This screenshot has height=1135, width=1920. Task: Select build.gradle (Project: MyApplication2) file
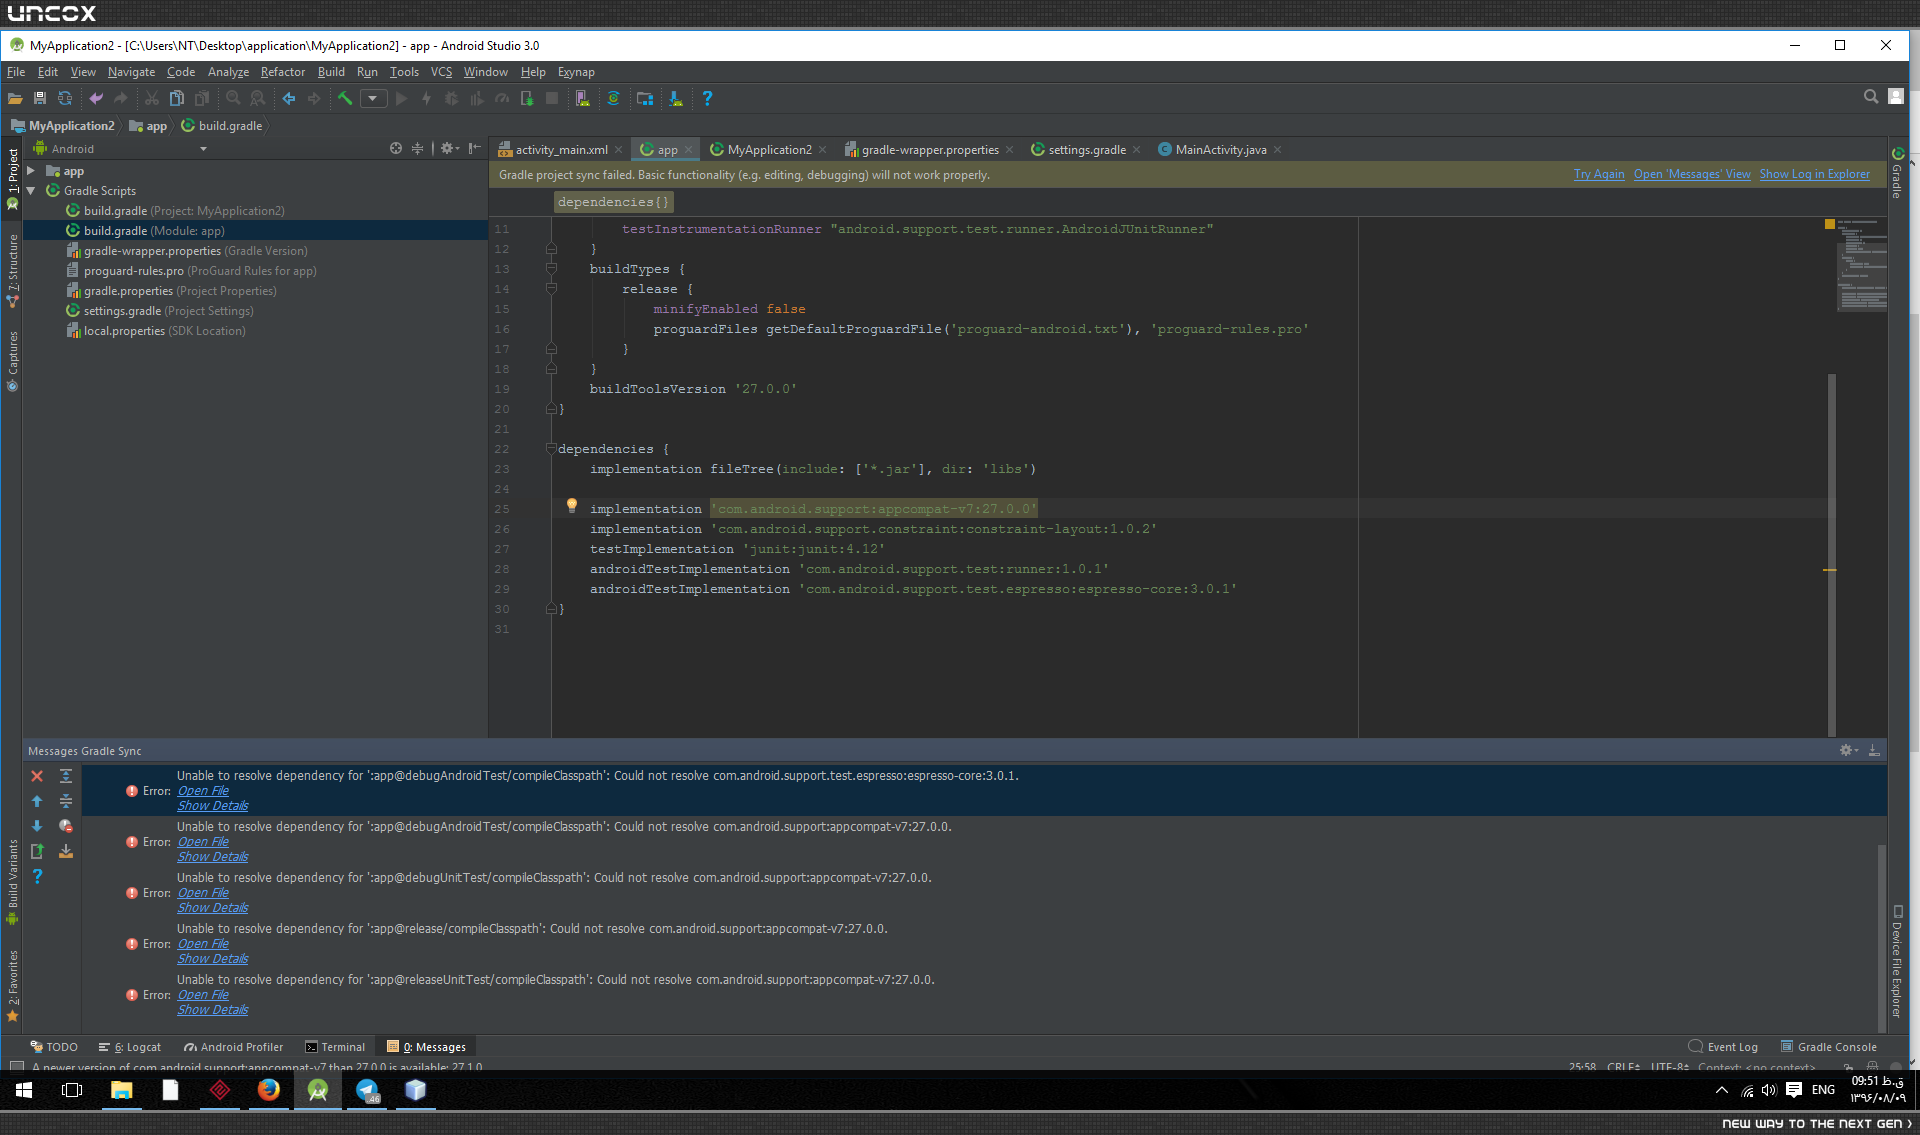184,211
